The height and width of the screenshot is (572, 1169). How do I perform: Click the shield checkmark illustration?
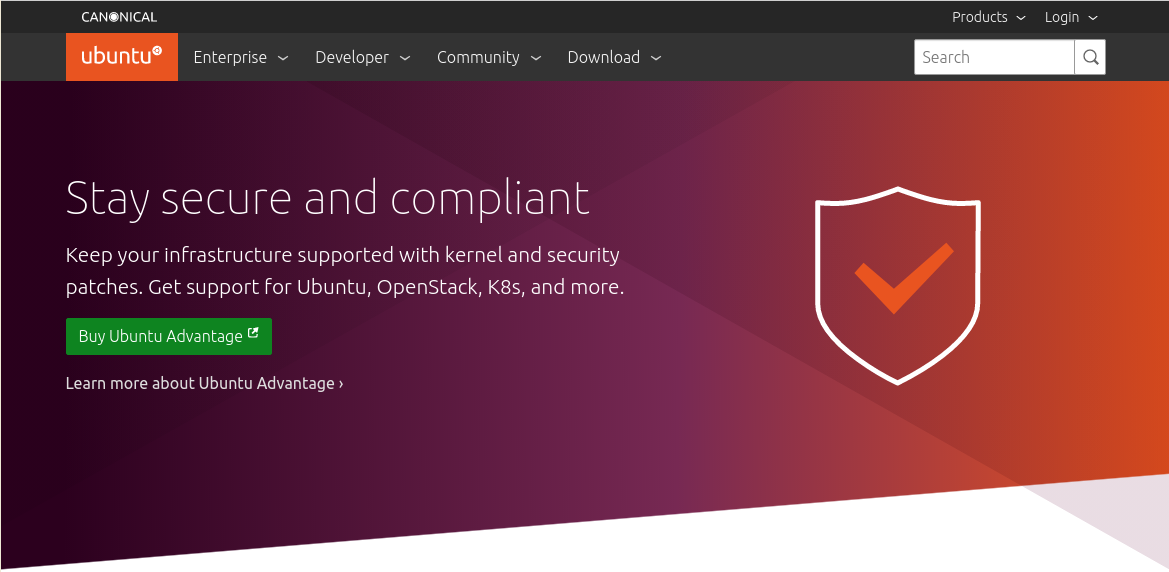[898, 286]
